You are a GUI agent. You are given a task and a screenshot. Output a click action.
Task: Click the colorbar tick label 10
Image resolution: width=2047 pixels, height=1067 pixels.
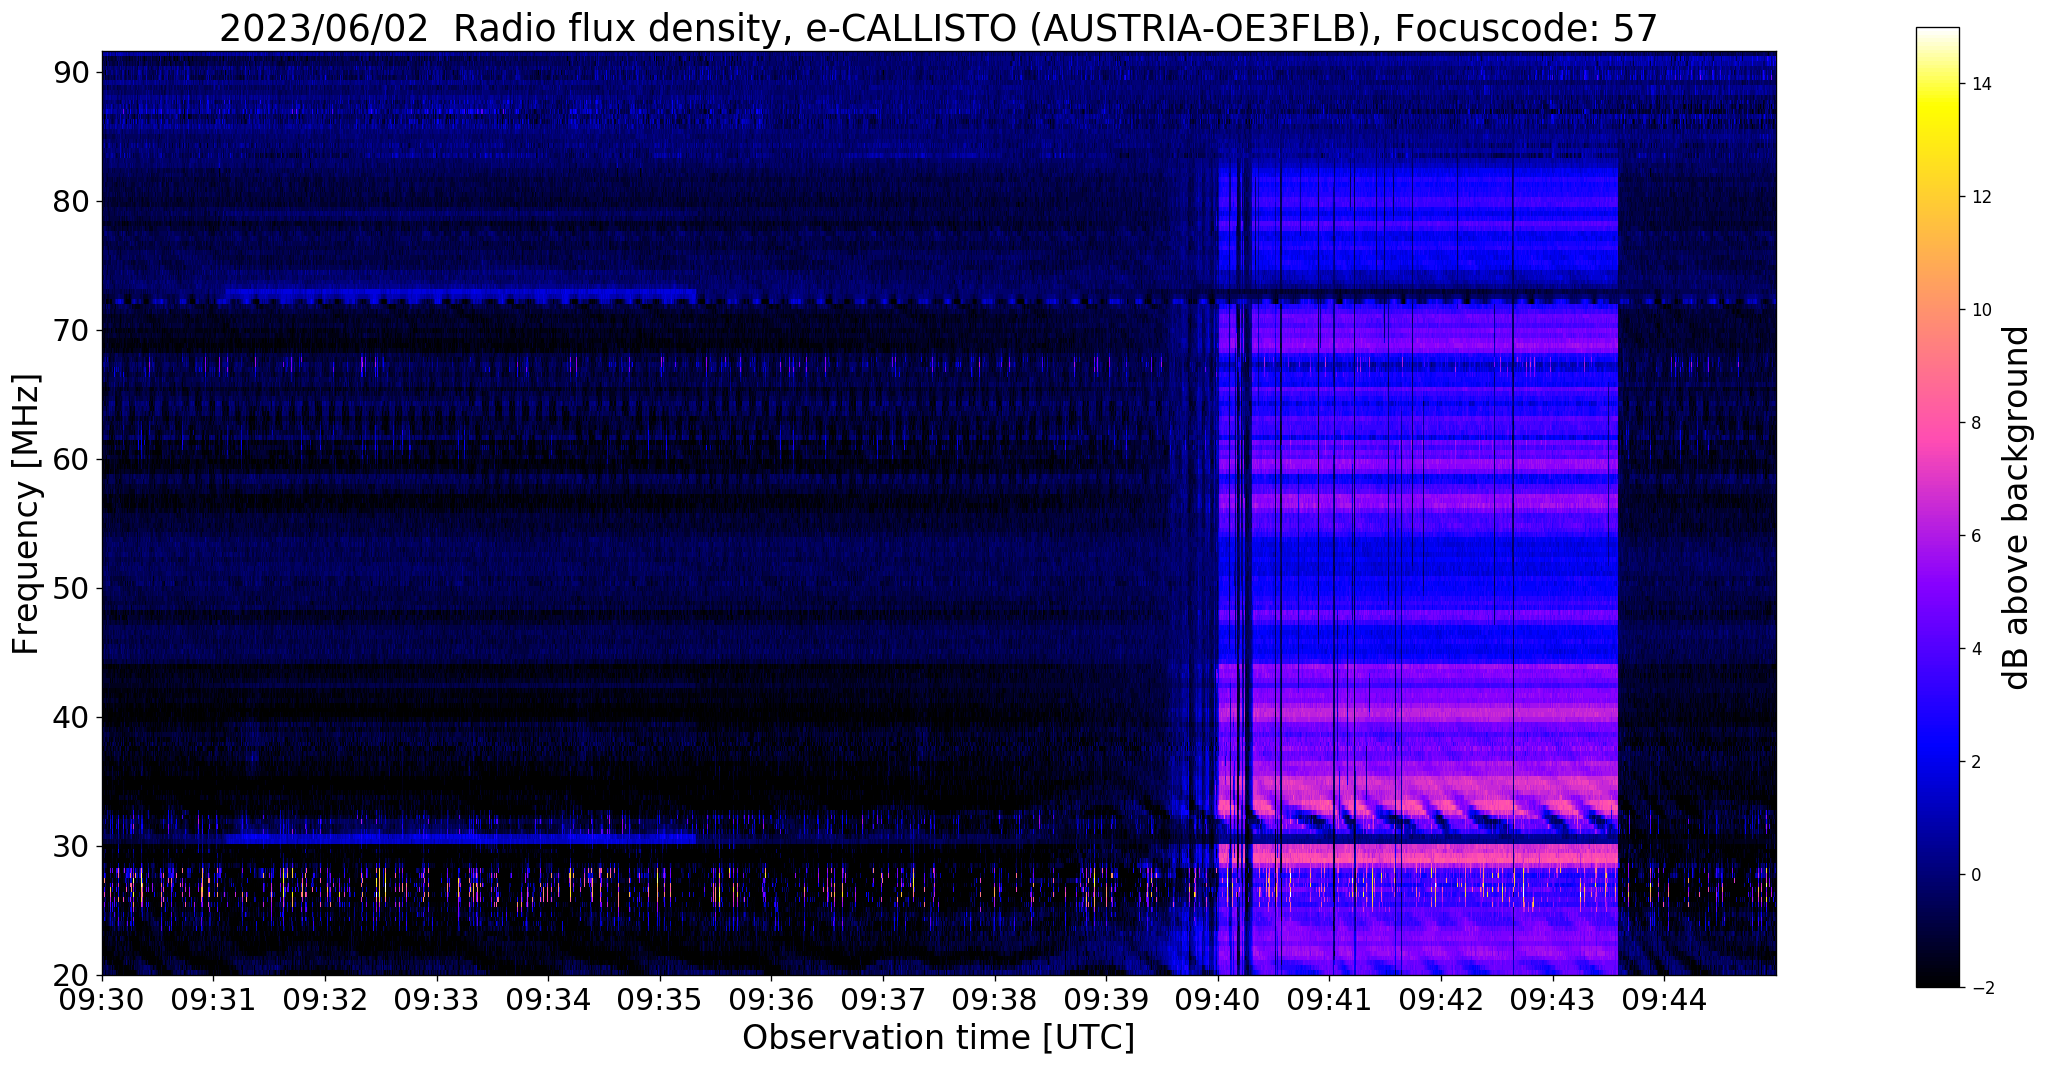coord(1980,310)
